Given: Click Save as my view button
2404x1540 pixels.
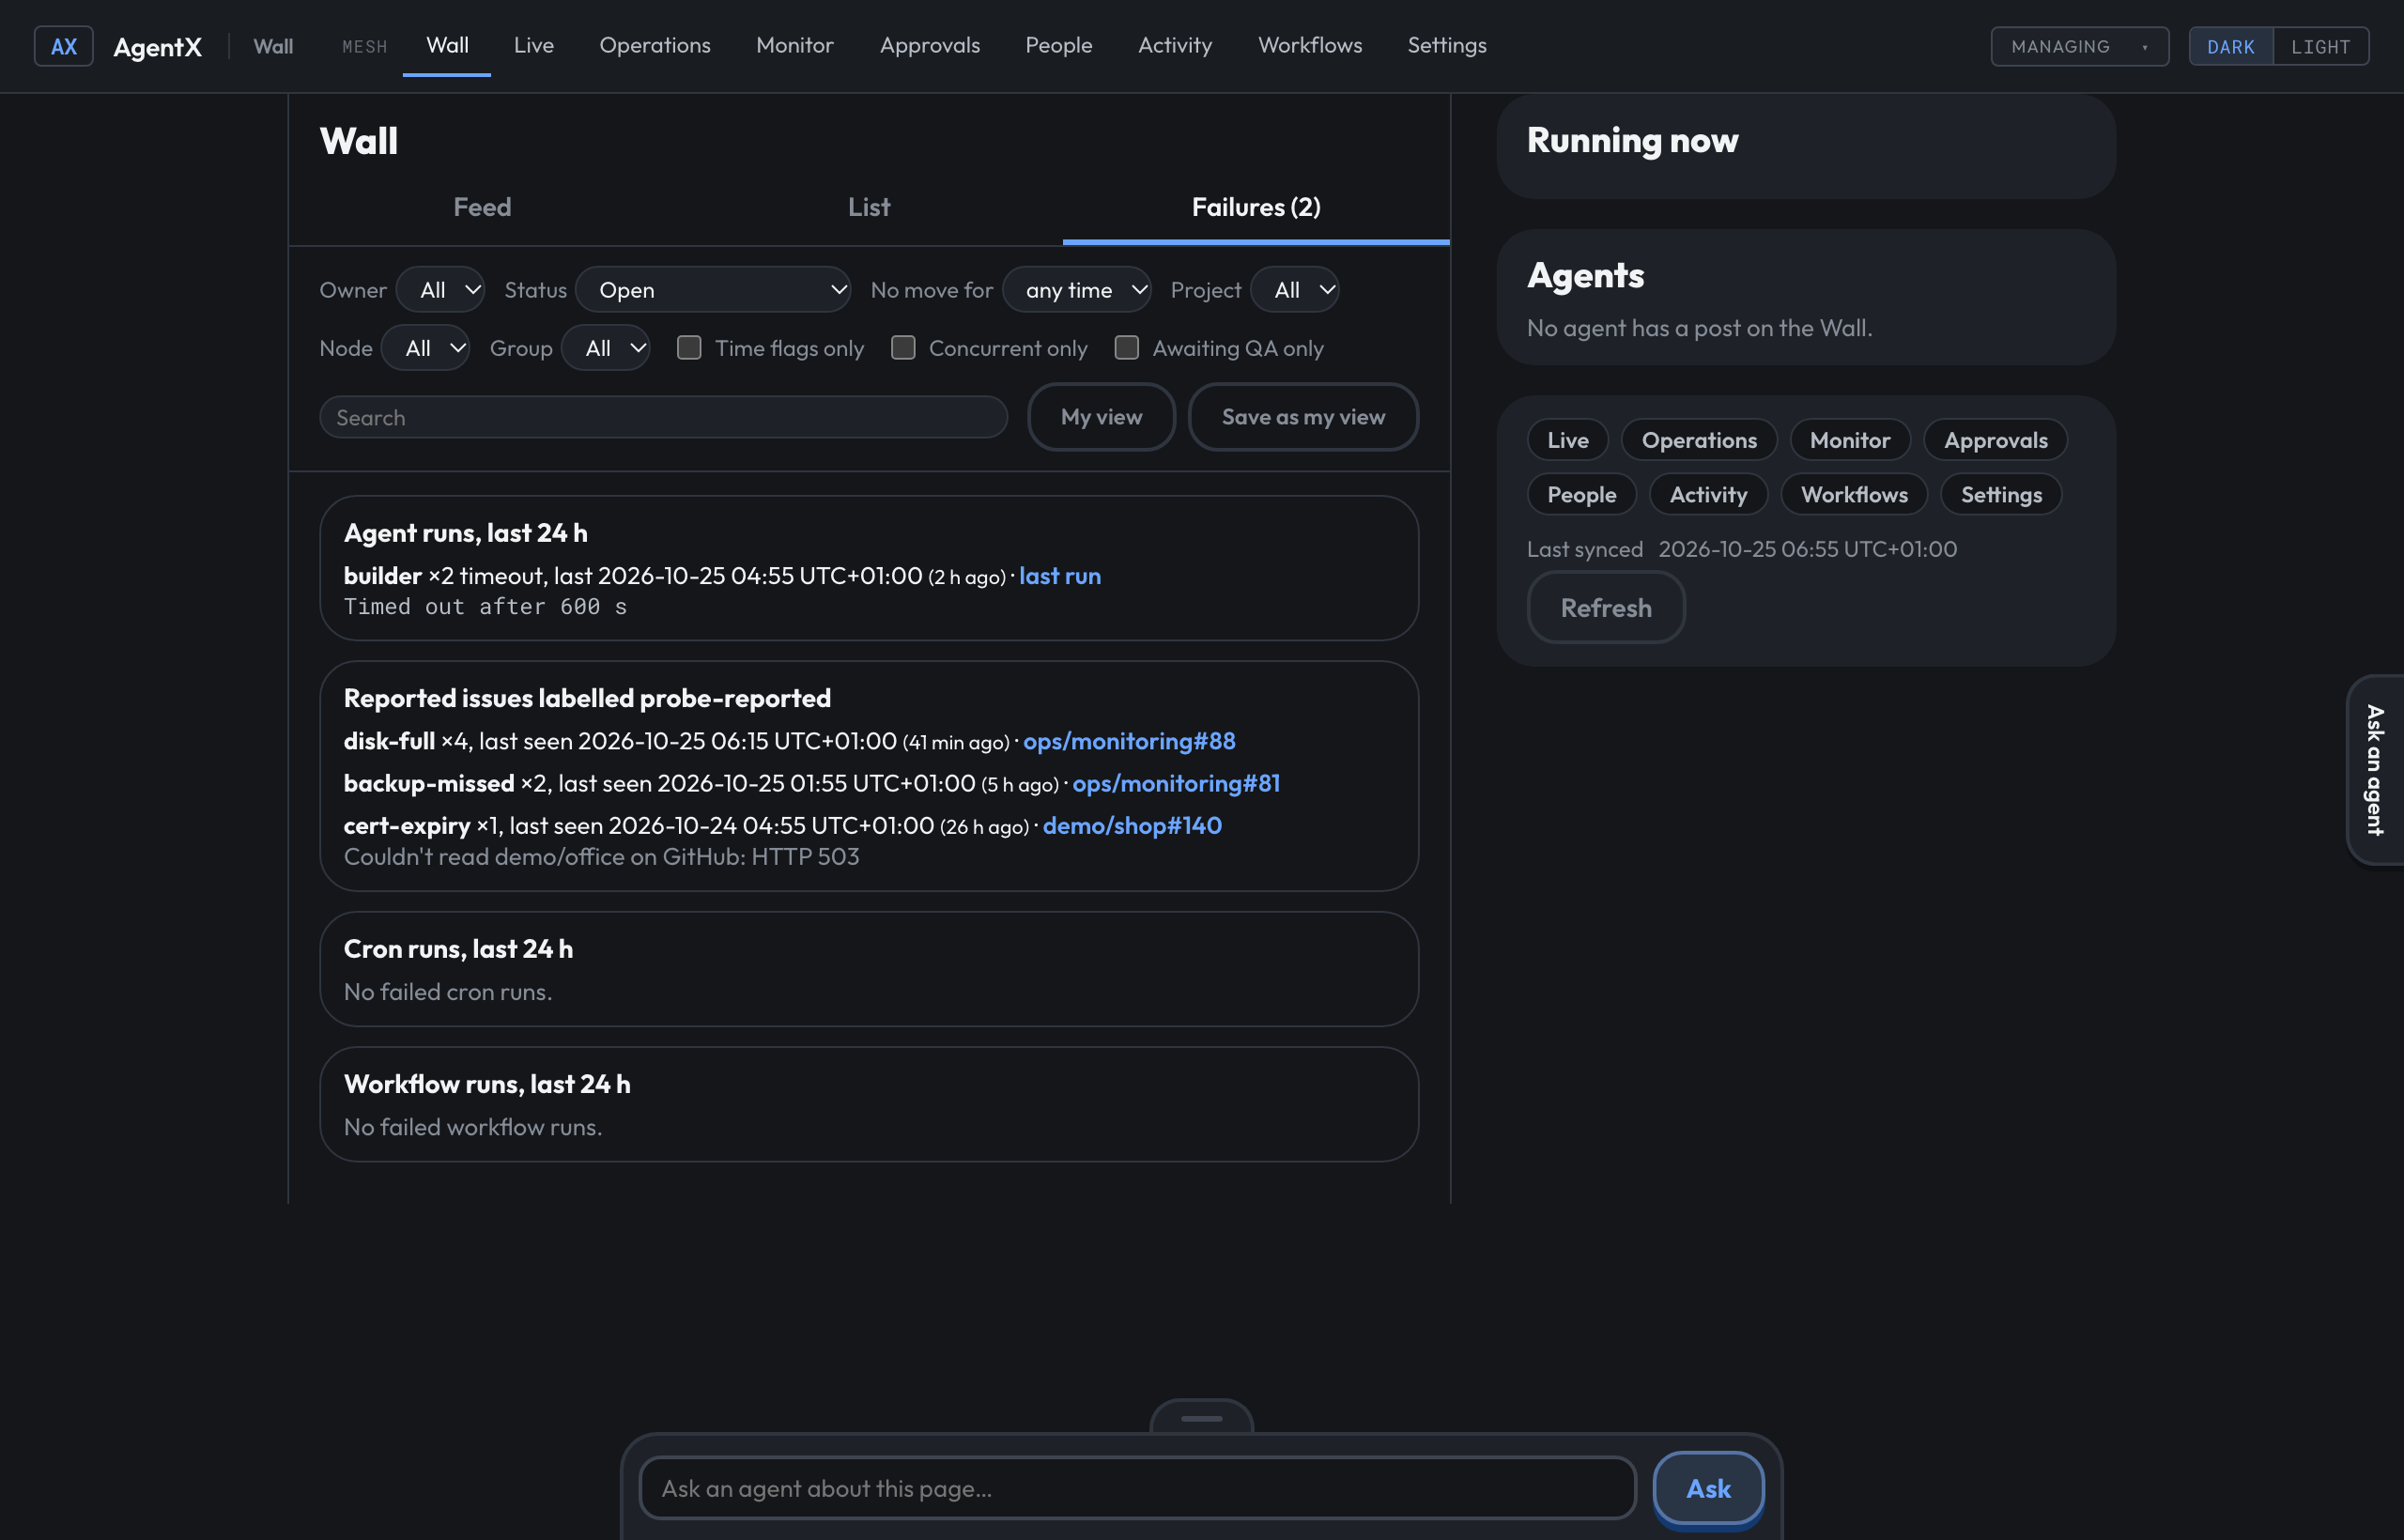Looking at the screenshot, I should pyautogui.click(x=1303, y=417).
